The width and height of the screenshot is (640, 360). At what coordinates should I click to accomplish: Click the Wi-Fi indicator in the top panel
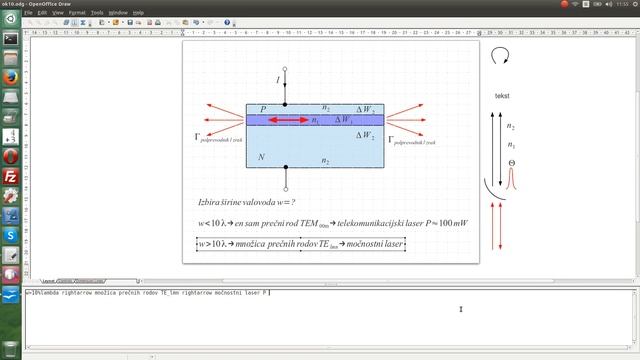[575, 4]
